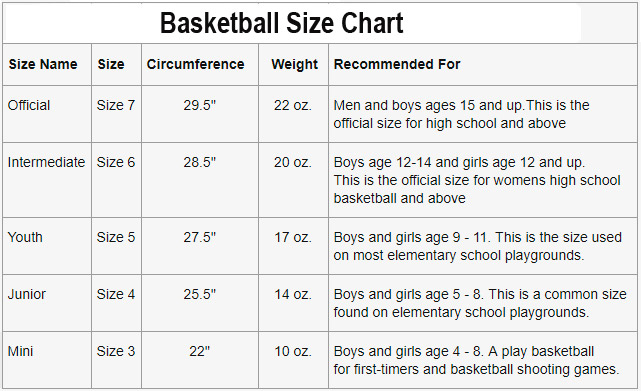Select the Size 6 cell
This screenshot has height=391, width=641.
tap(116, 162)
